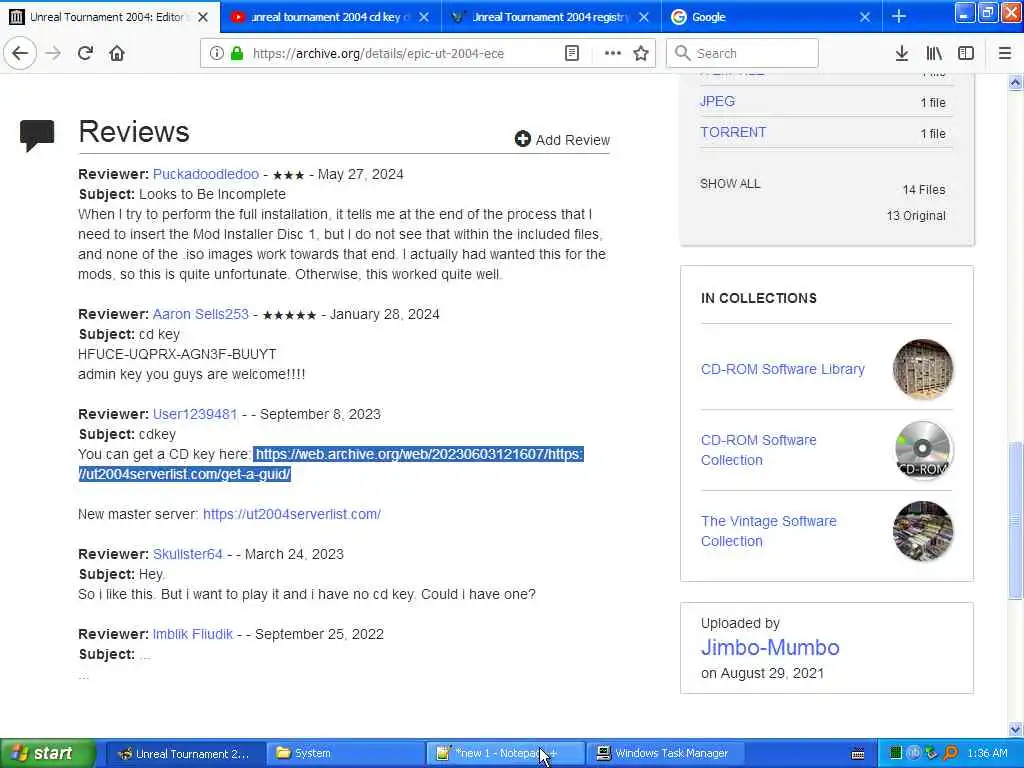1024x768 pixels.
Task: Open the JPEG download option
Action: click(x=717, y=101)
